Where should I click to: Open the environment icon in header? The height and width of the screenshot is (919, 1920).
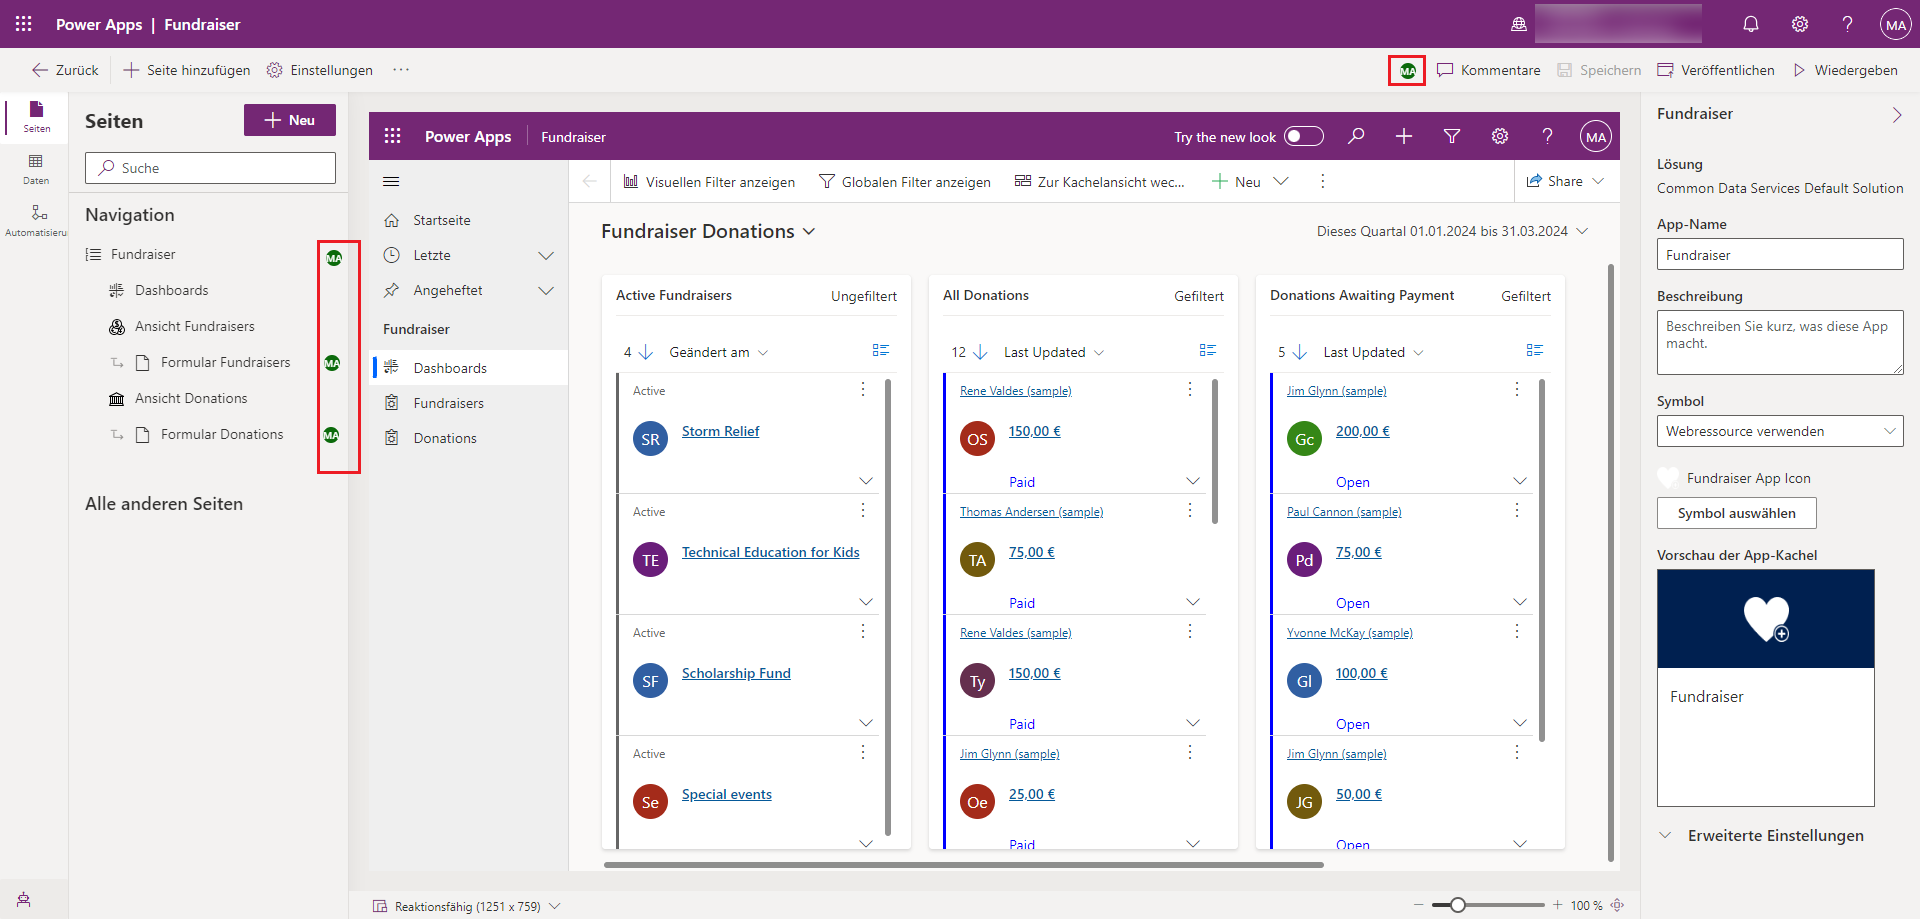pyautogui.click(x=1518, y=24)
